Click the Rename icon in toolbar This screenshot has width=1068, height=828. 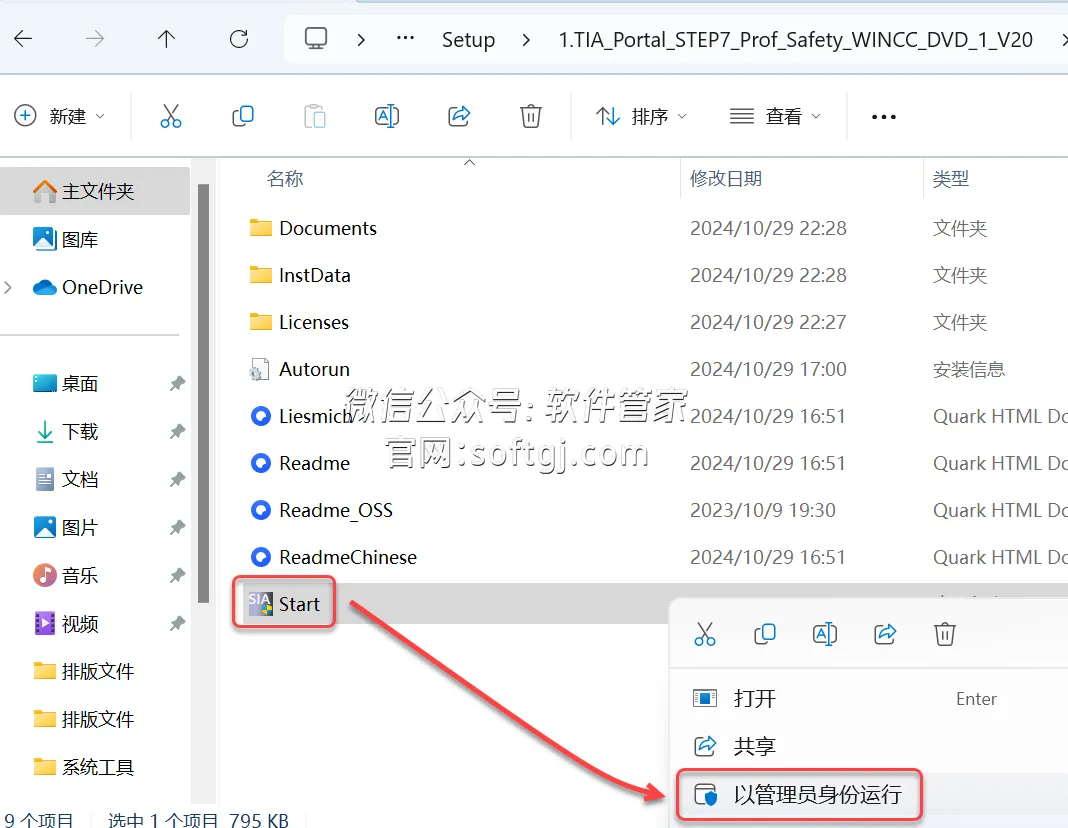click(x=387, y=116)
